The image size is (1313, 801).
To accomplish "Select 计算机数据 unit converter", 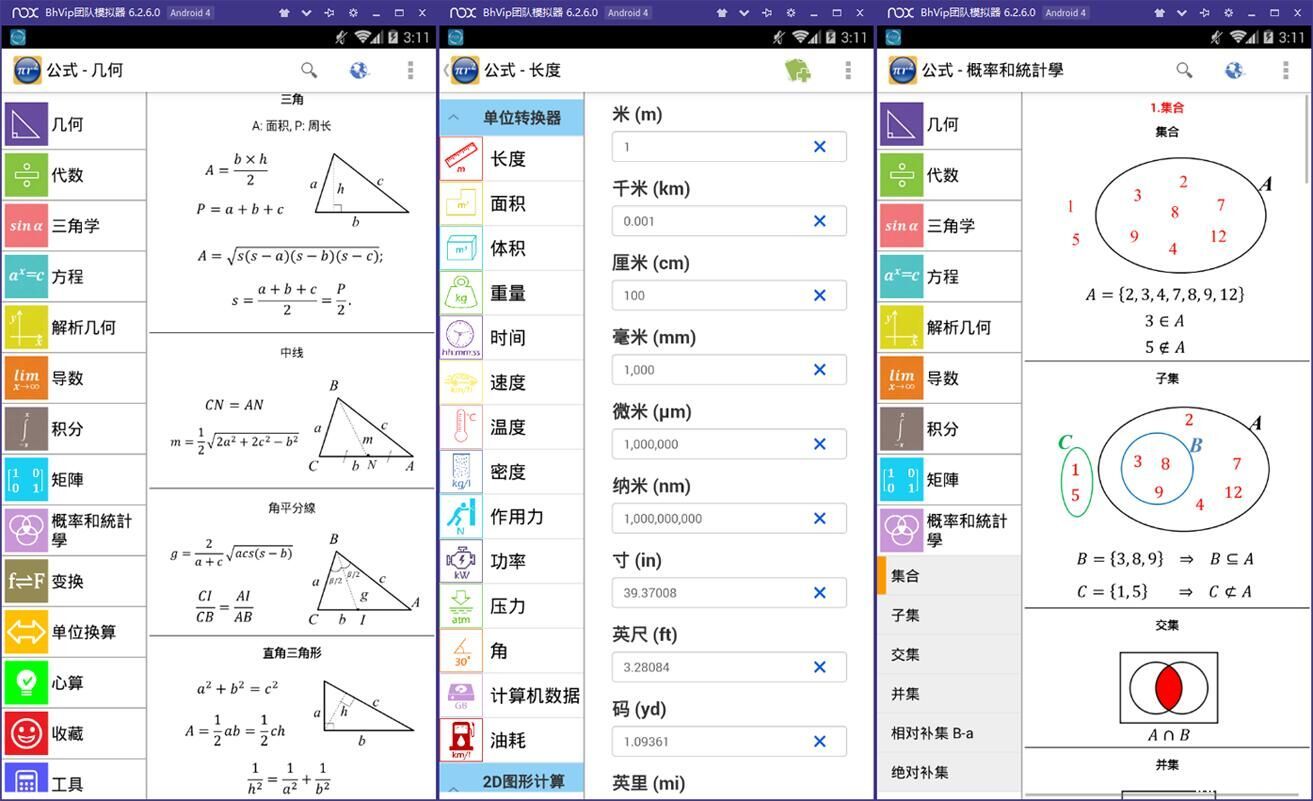I will (x=511, y=696).
